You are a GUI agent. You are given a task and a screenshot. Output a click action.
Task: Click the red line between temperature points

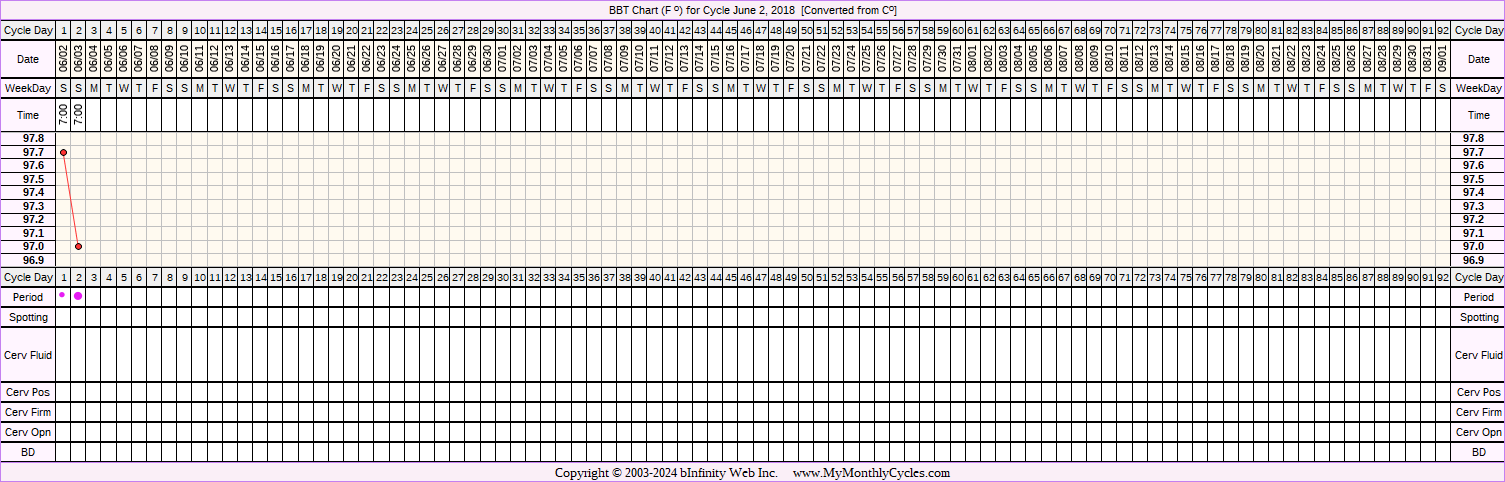coord(70,199)
